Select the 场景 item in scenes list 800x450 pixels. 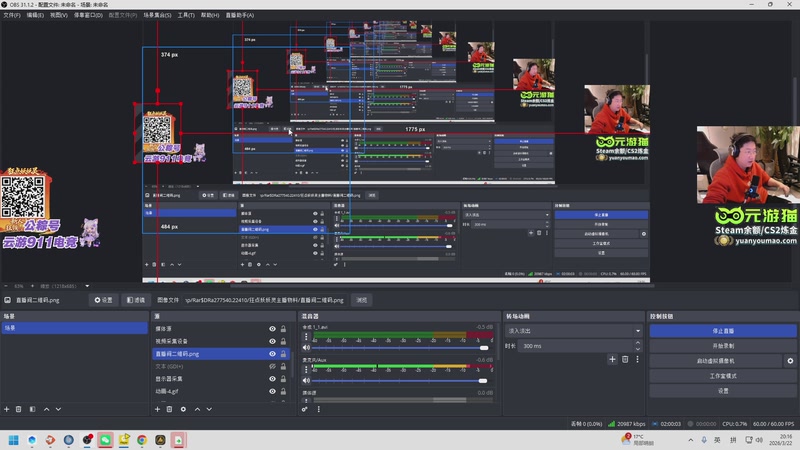[74, 328]
